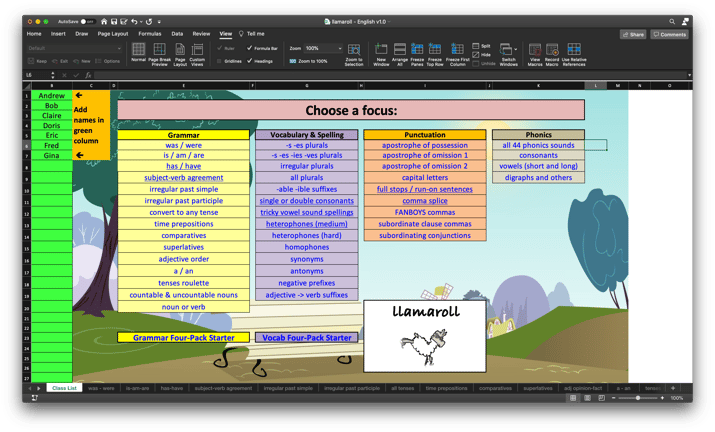Open the undo history dropdown arrow
The height and width of the screenshot is (432, 715).
tap(141, 21)
